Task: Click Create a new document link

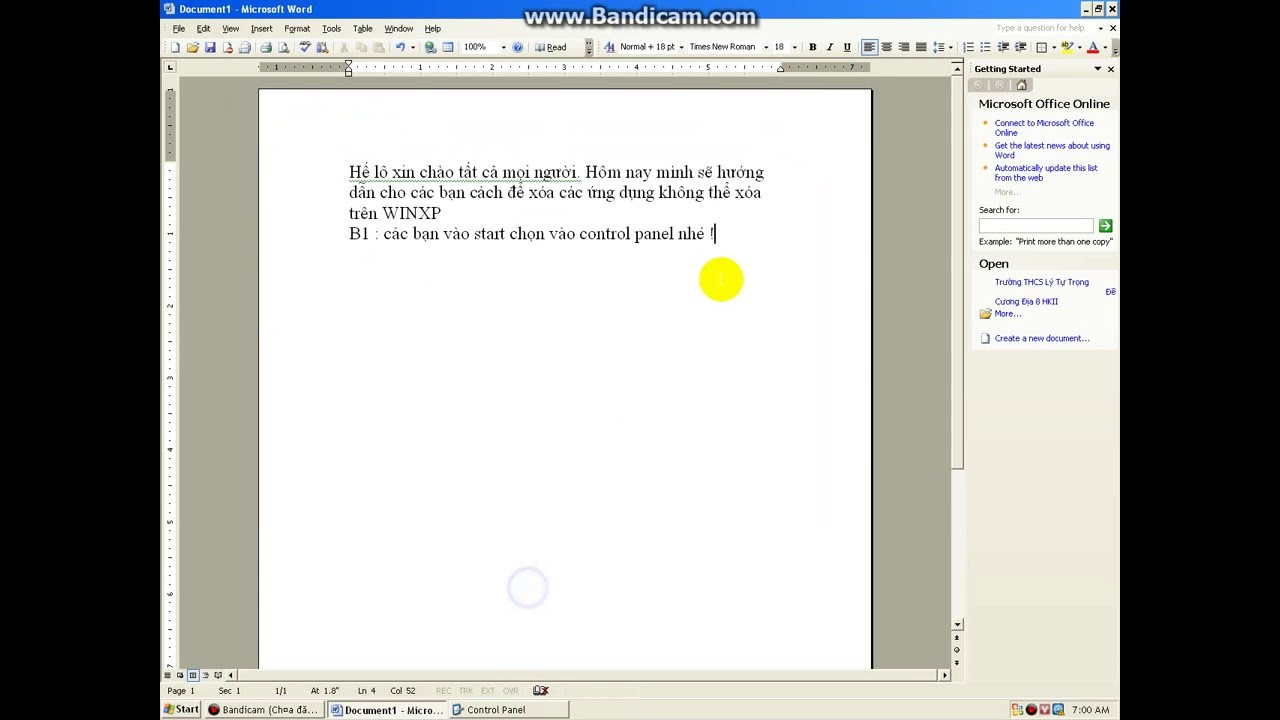Action: click(1042, 338)
